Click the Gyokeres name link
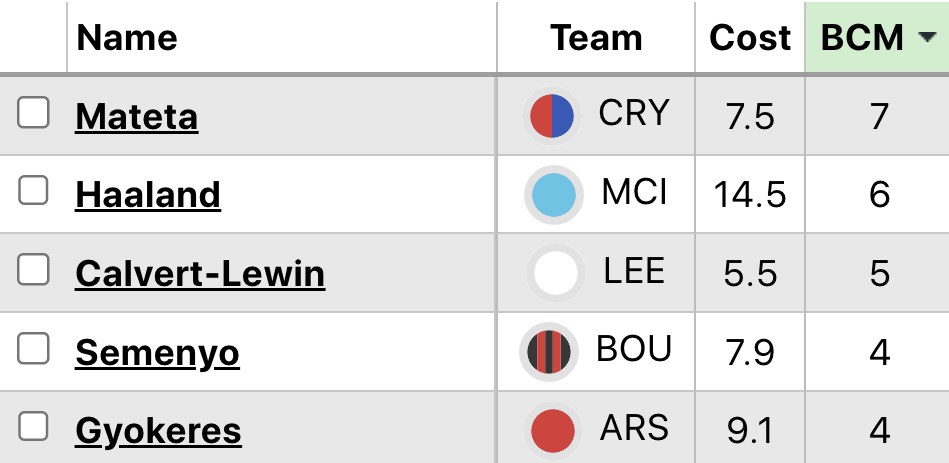 coord(158,431)
